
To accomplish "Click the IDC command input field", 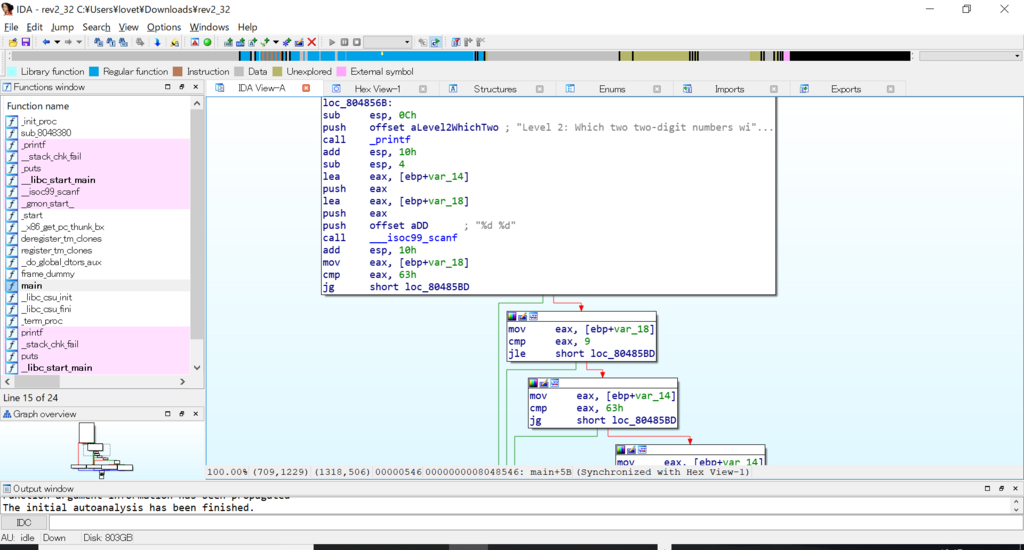I will coord(536,523).
